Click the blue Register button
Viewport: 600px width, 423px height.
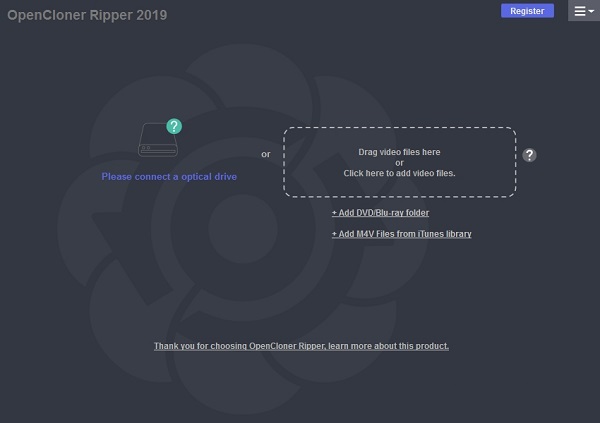(x=527, y=11)
